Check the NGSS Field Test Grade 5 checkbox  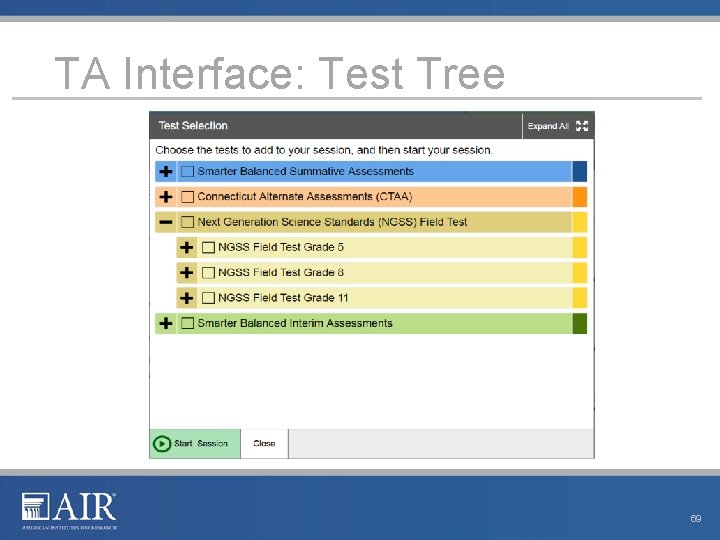pos(208,248)
